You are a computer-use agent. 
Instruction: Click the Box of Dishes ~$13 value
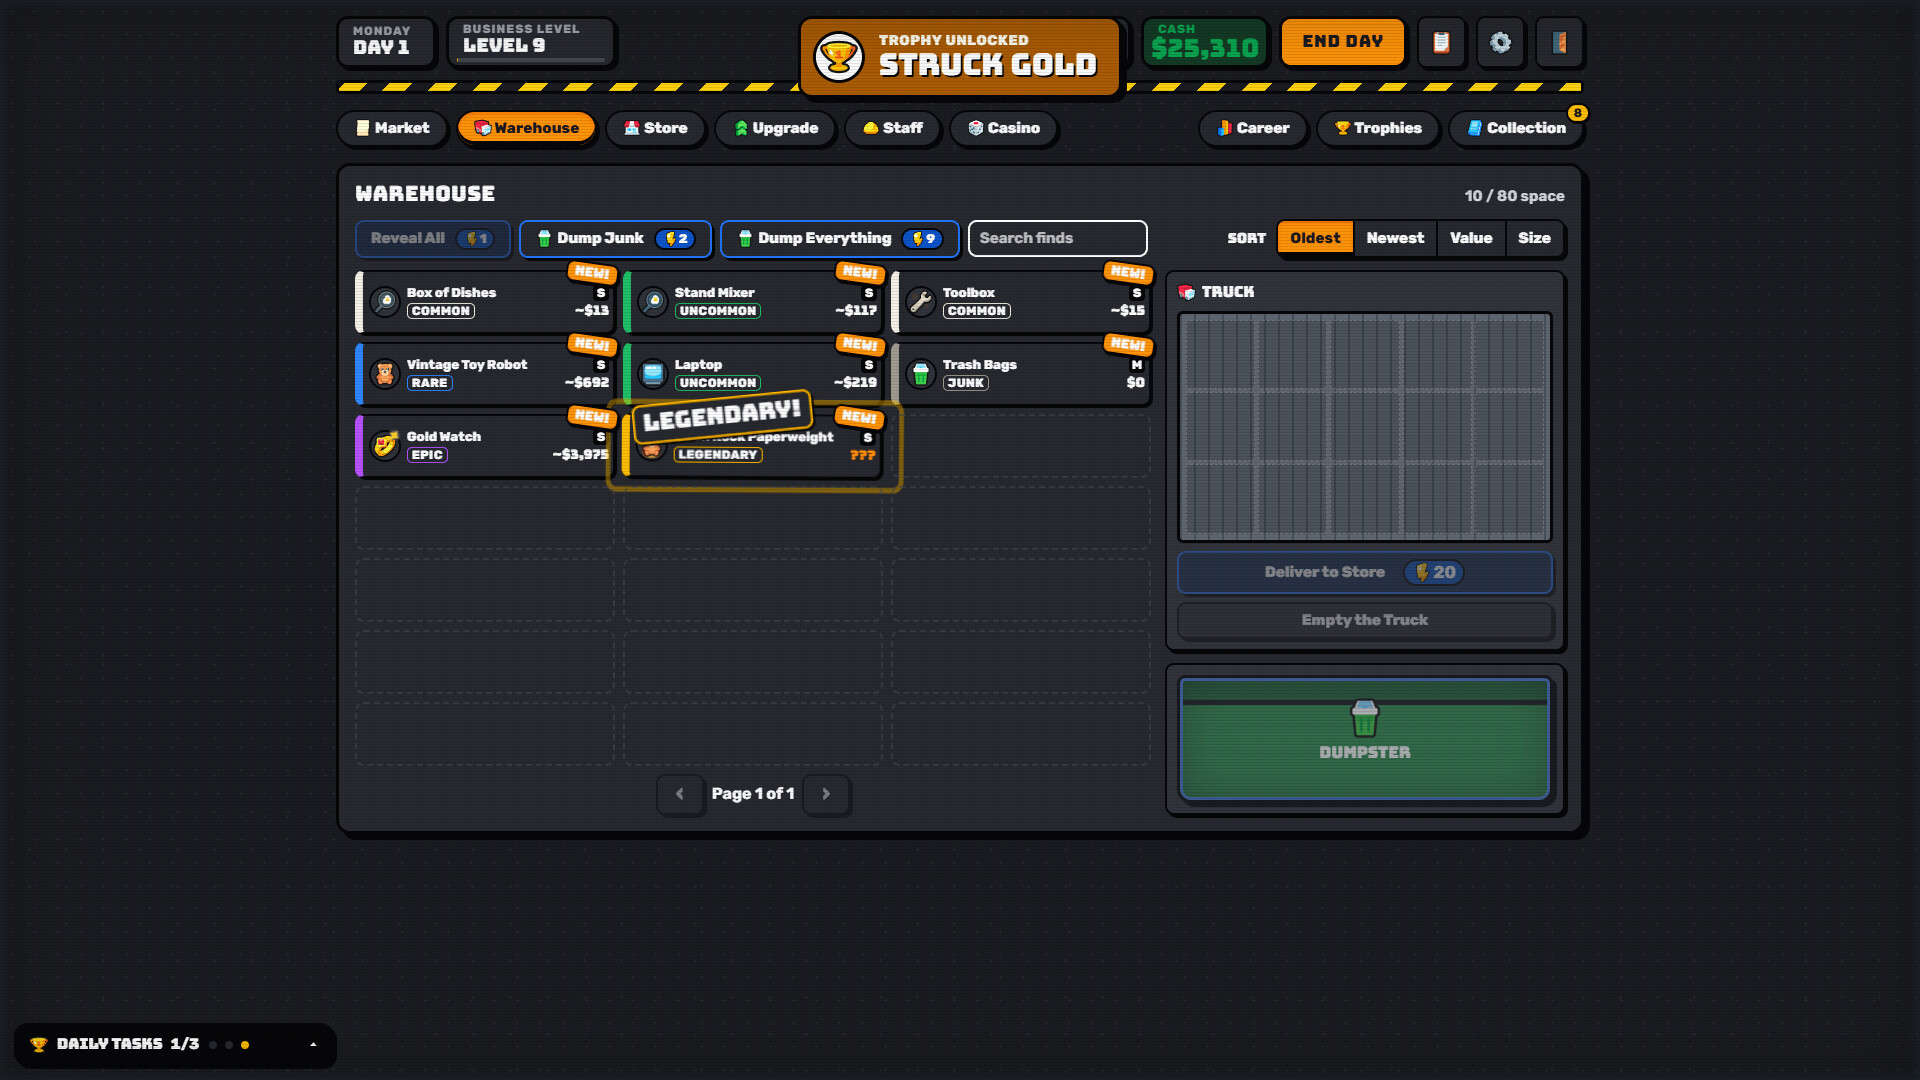tap(591, 311)
